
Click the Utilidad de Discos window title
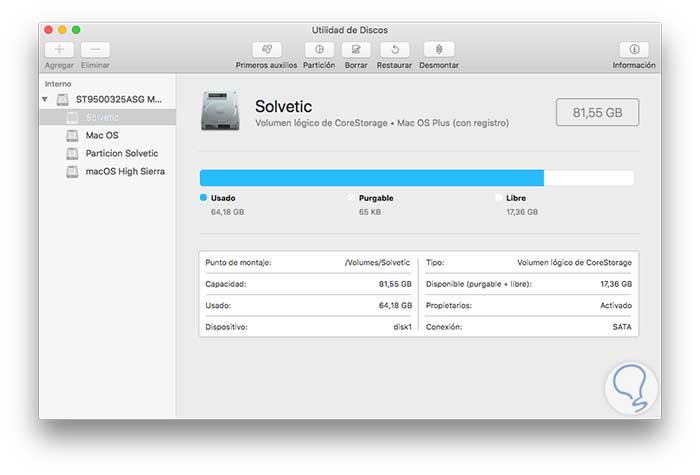[x=350, y=30]
